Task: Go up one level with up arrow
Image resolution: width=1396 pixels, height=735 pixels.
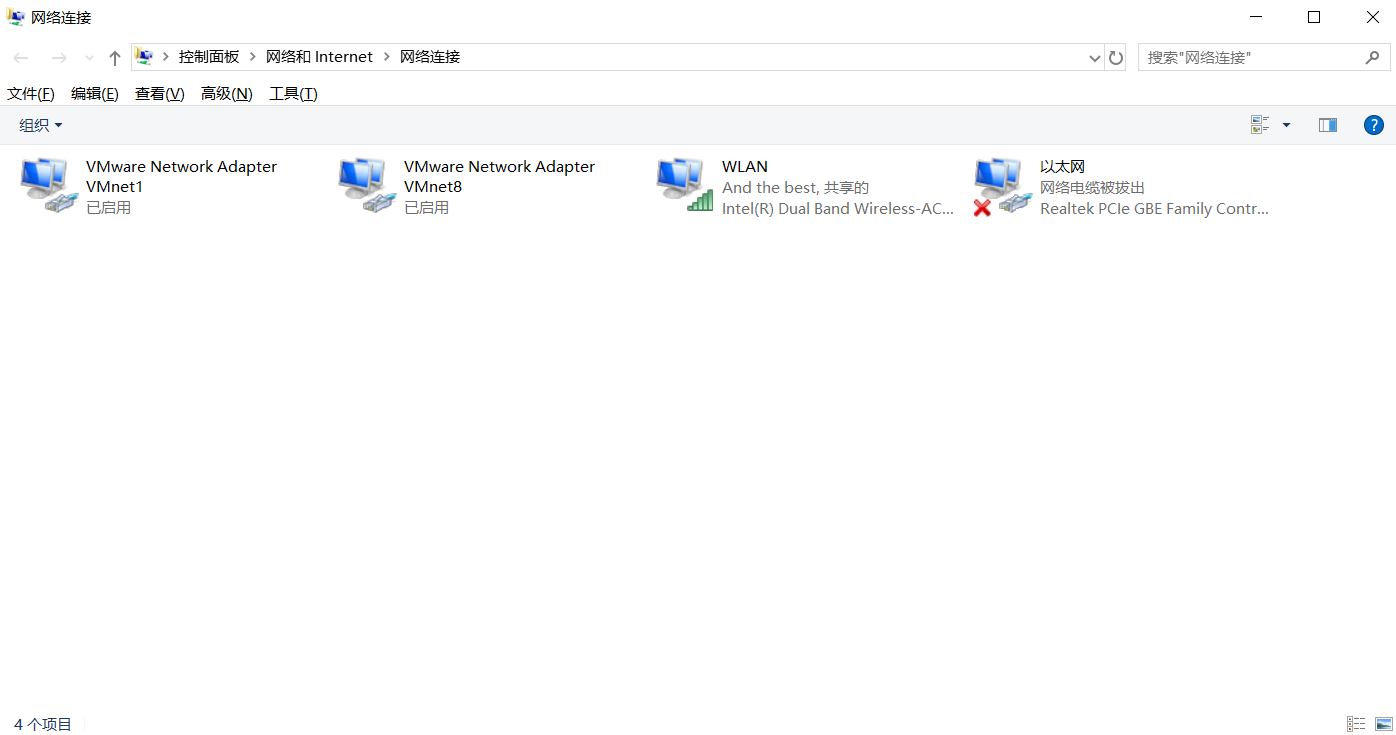Action: pos(115,58)
